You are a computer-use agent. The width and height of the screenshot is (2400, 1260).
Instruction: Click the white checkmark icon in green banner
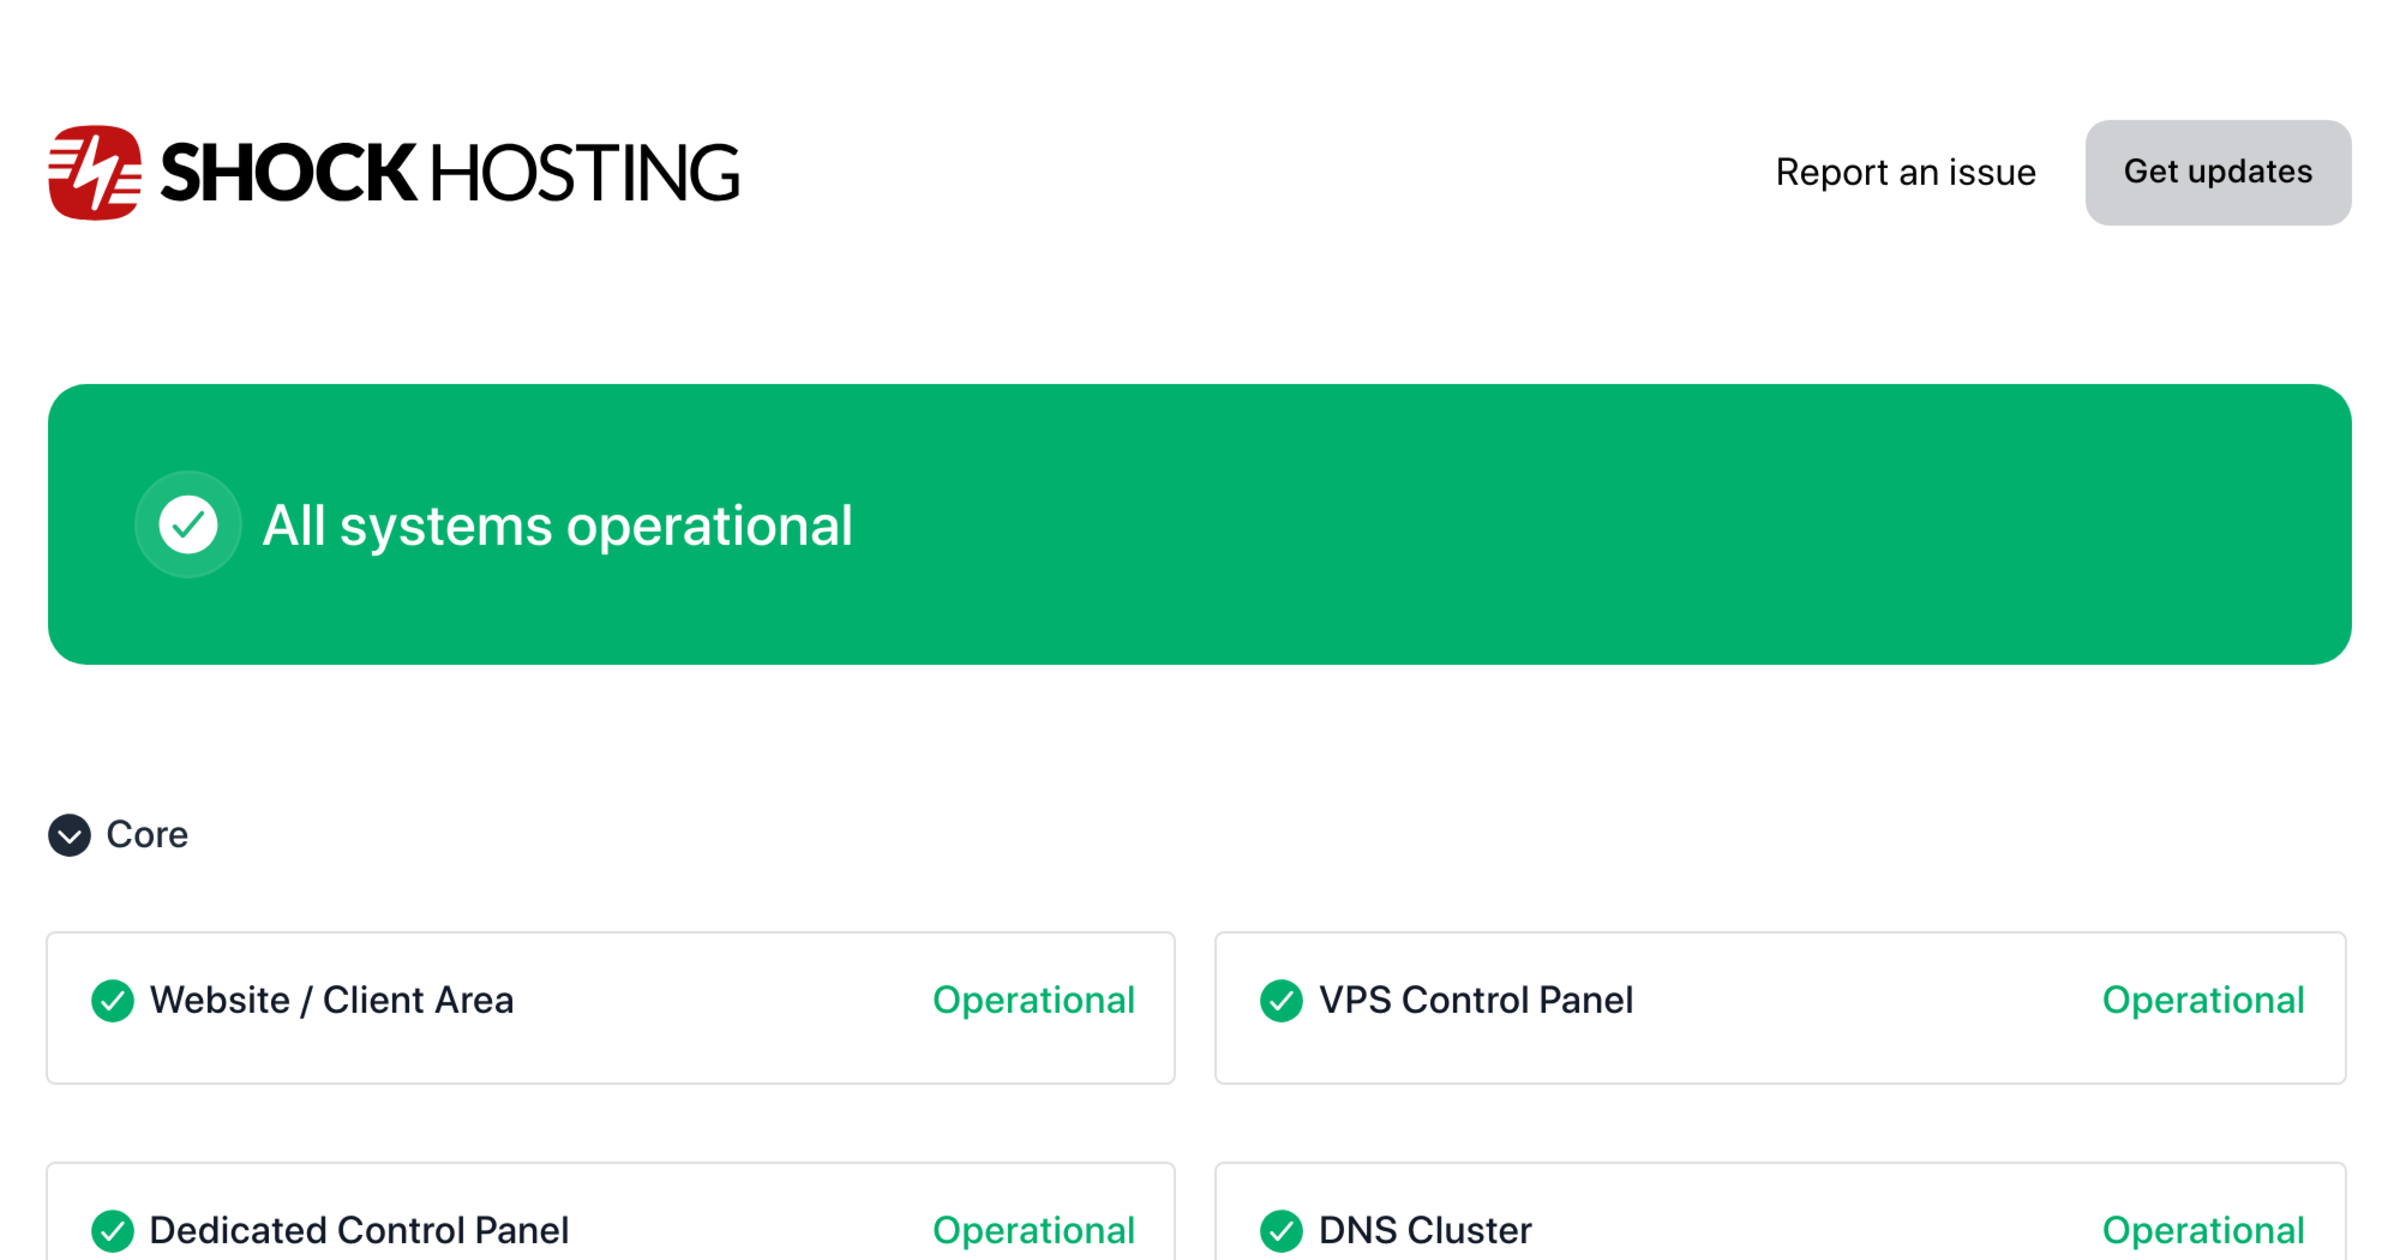pos(188,524)
